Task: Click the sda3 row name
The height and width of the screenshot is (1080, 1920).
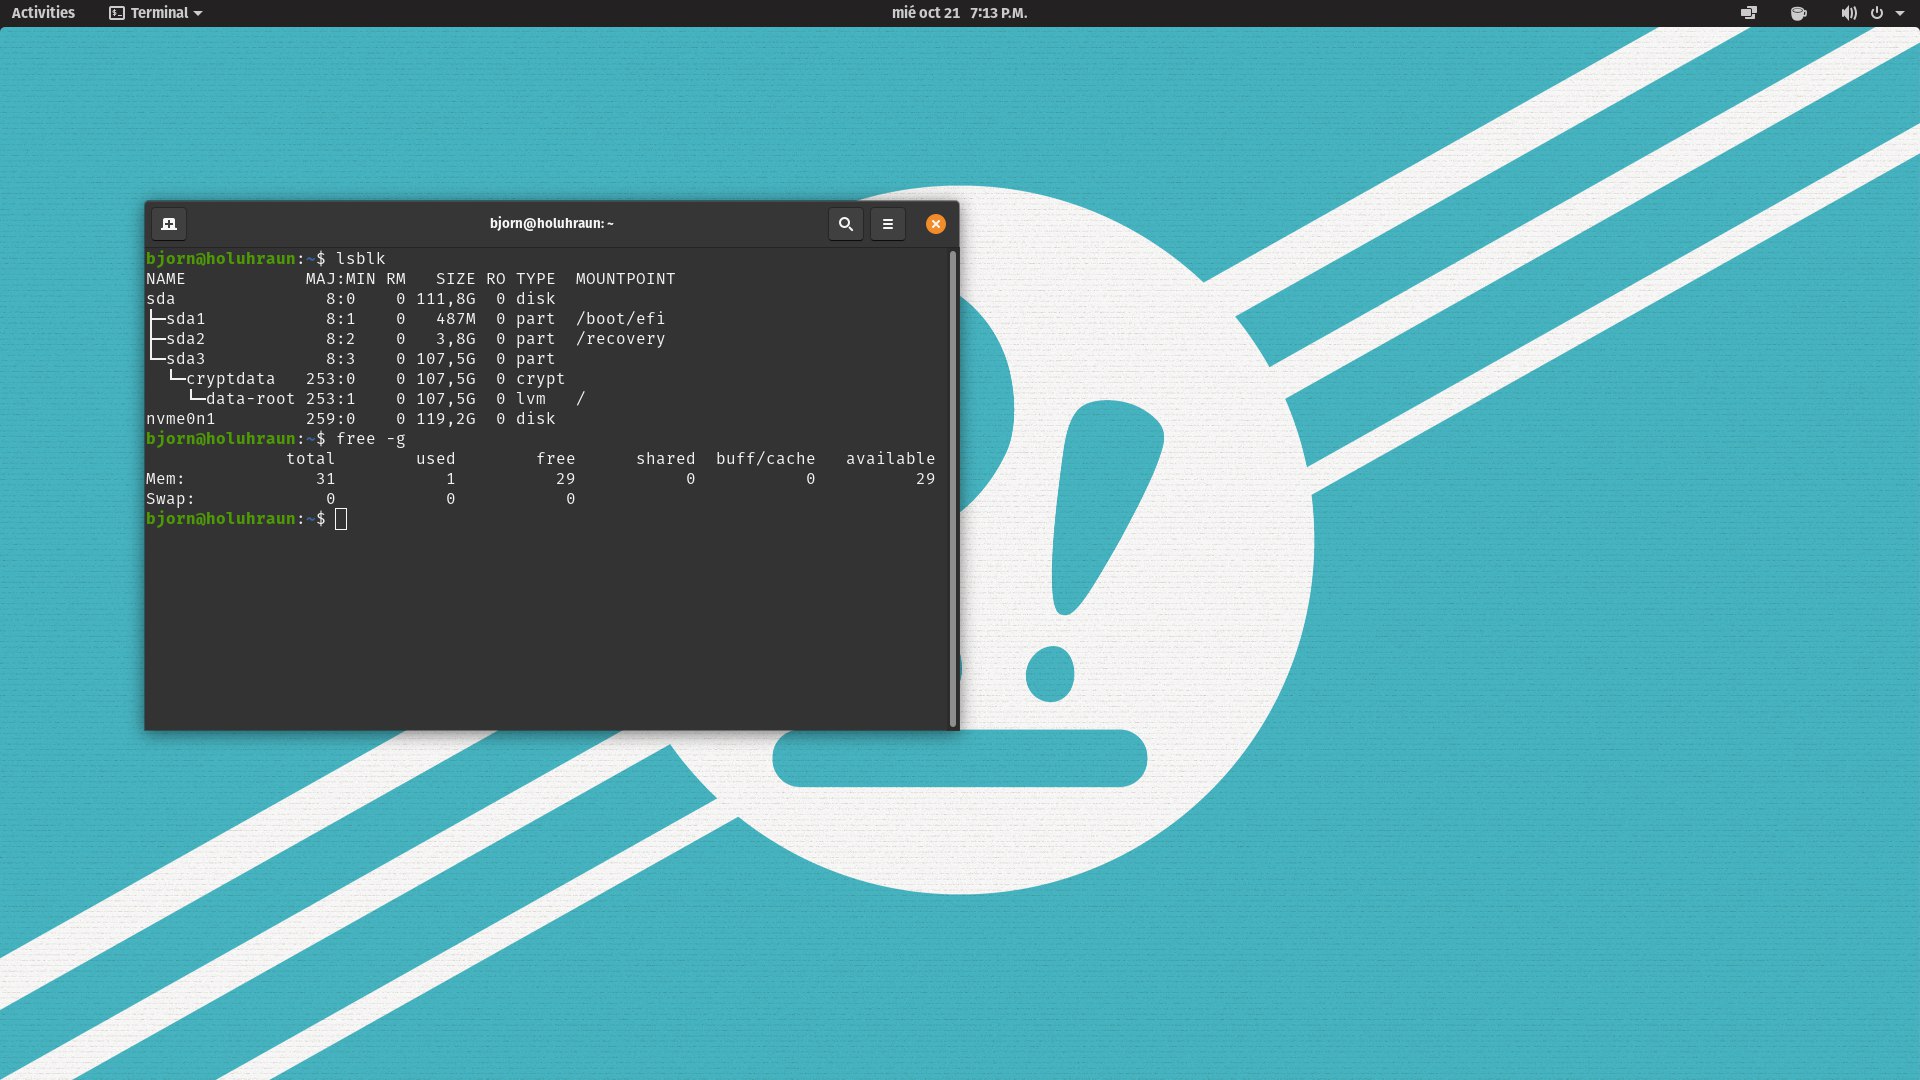Action: [186, 358]
